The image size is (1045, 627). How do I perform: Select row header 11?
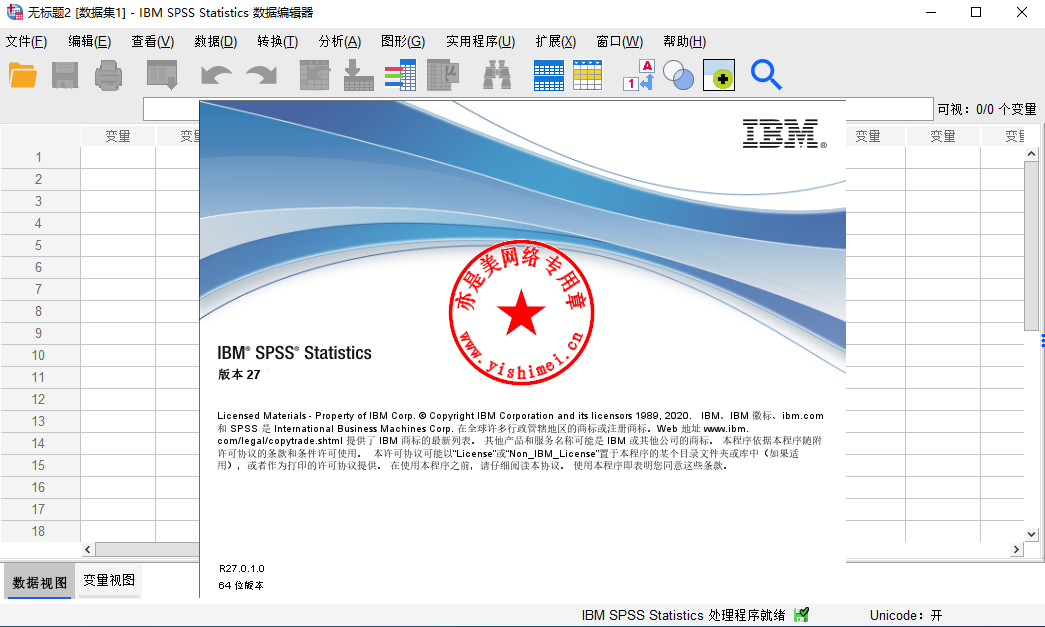pos(39,377)
